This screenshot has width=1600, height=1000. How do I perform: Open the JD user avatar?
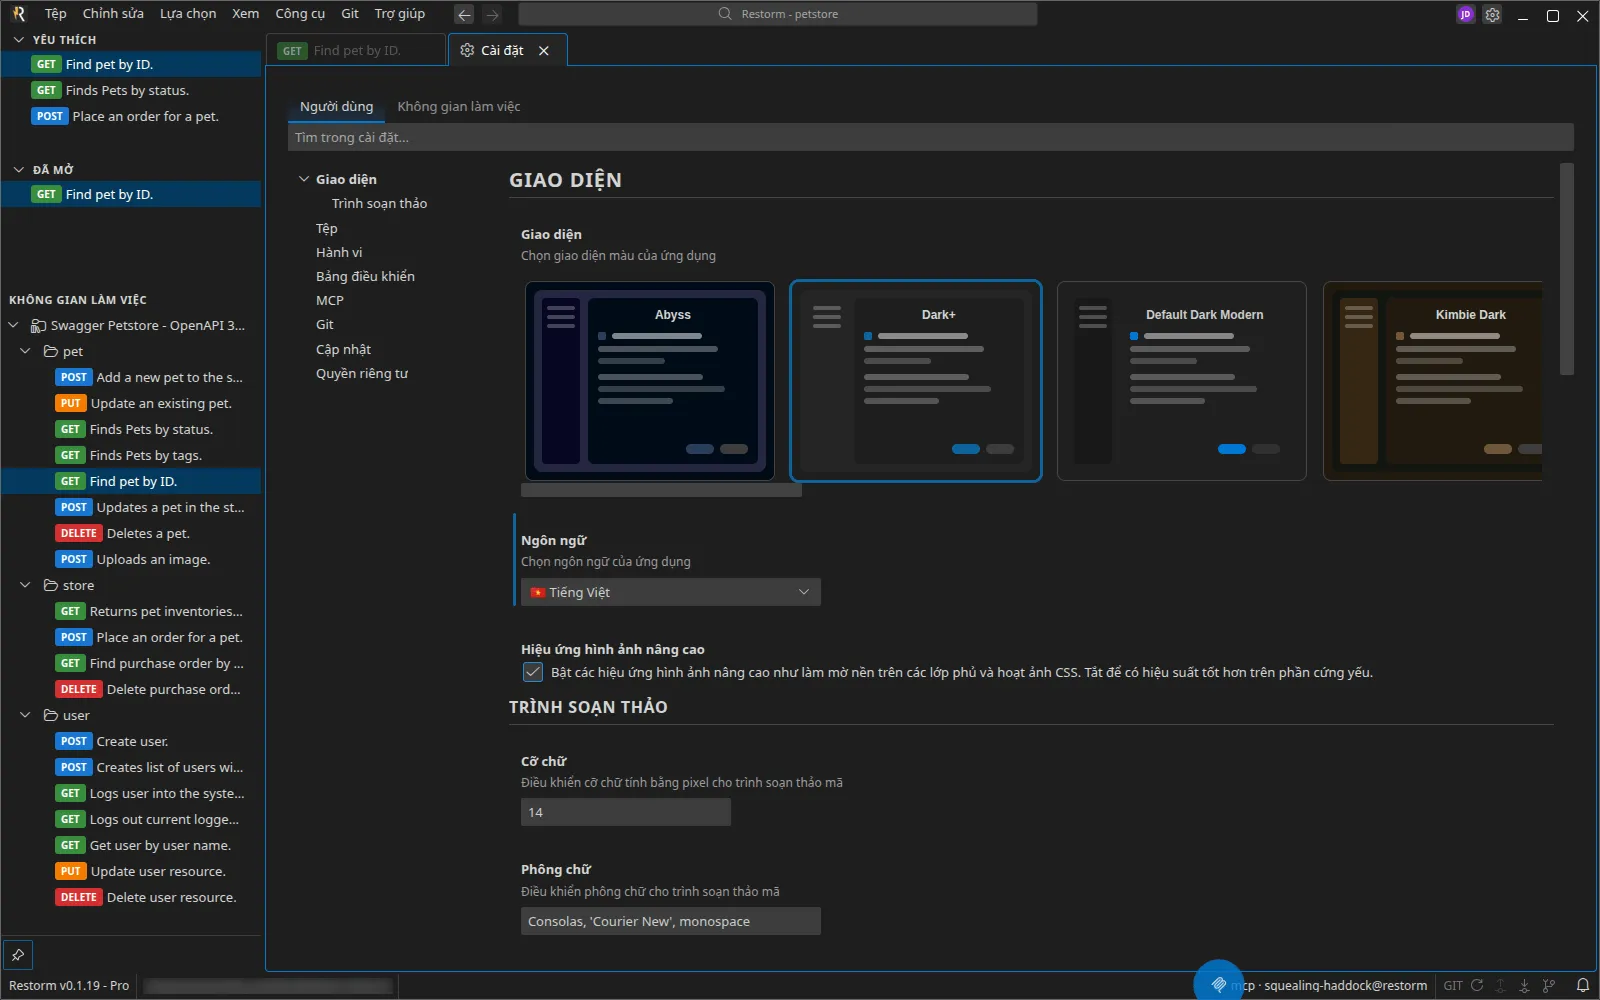coord(1465,14)
